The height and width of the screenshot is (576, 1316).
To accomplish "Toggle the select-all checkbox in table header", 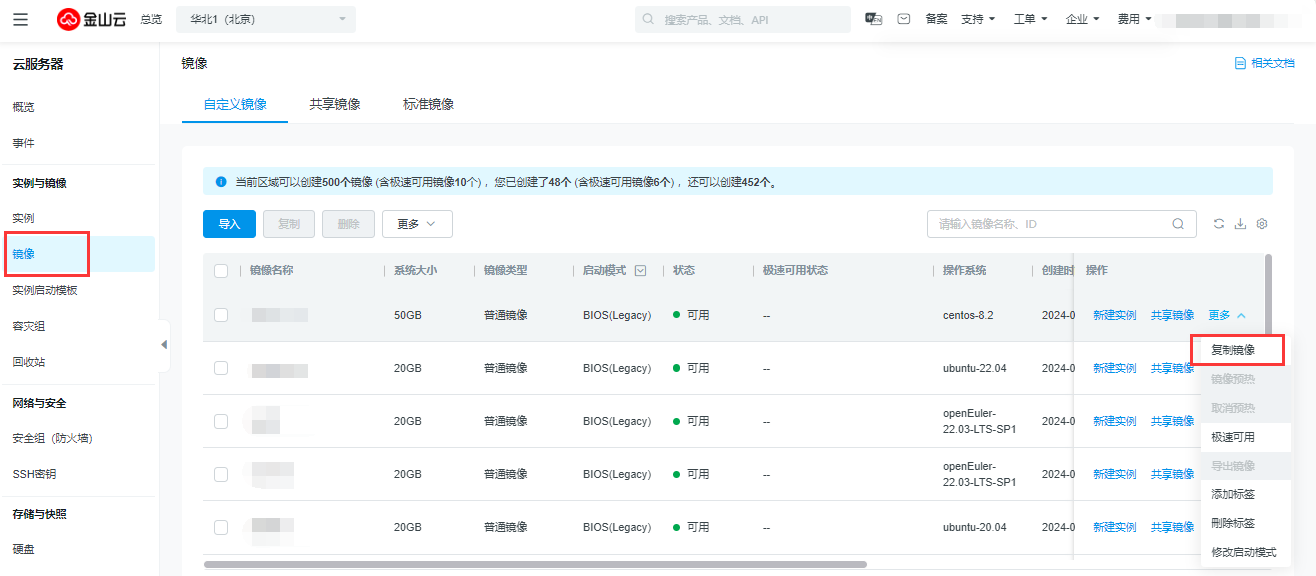I will pos(221,271).
